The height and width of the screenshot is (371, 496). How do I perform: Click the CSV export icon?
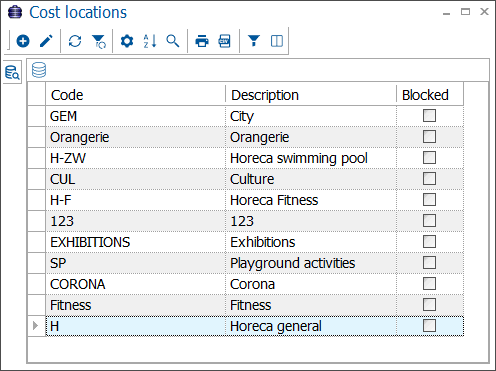tap(224, 41)
